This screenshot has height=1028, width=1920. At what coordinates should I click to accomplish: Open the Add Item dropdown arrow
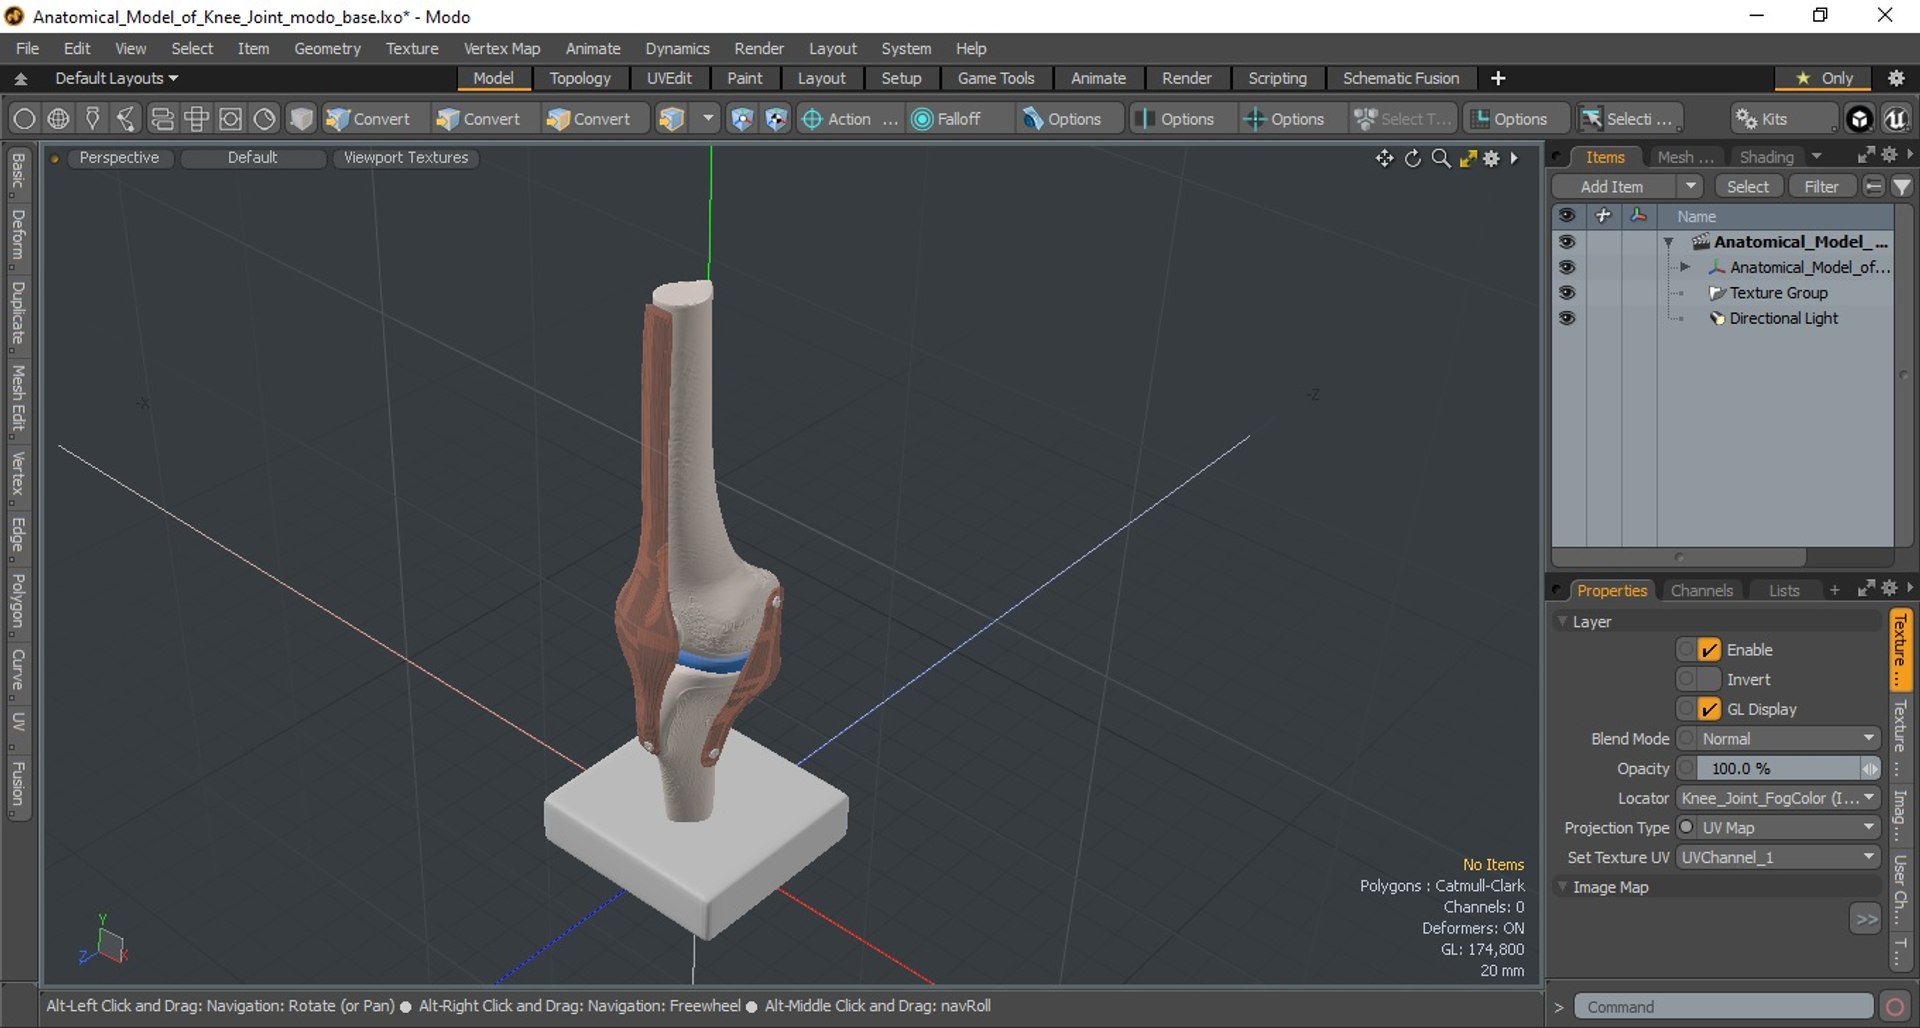click(1690, 187)
